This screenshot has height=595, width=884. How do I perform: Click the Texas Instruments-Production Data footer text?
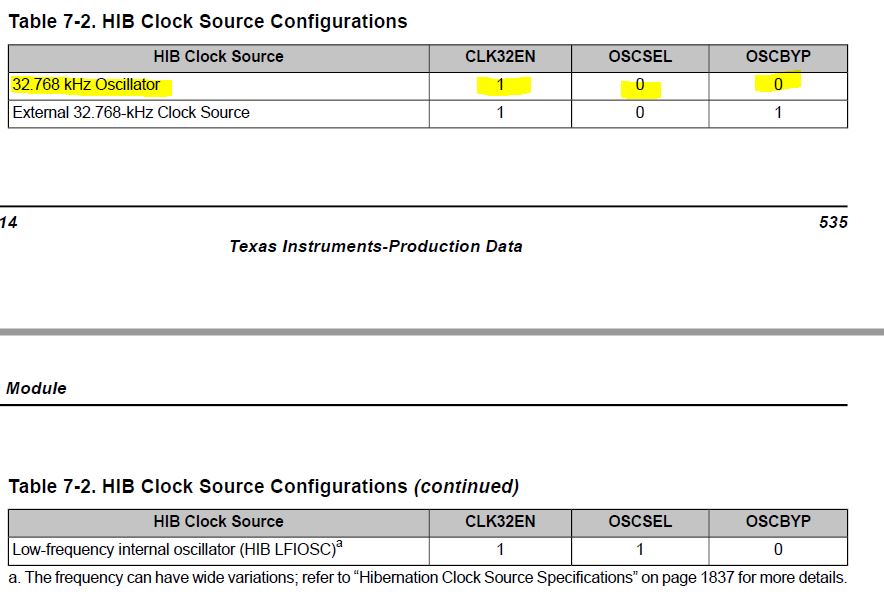(x=375, y=246)
